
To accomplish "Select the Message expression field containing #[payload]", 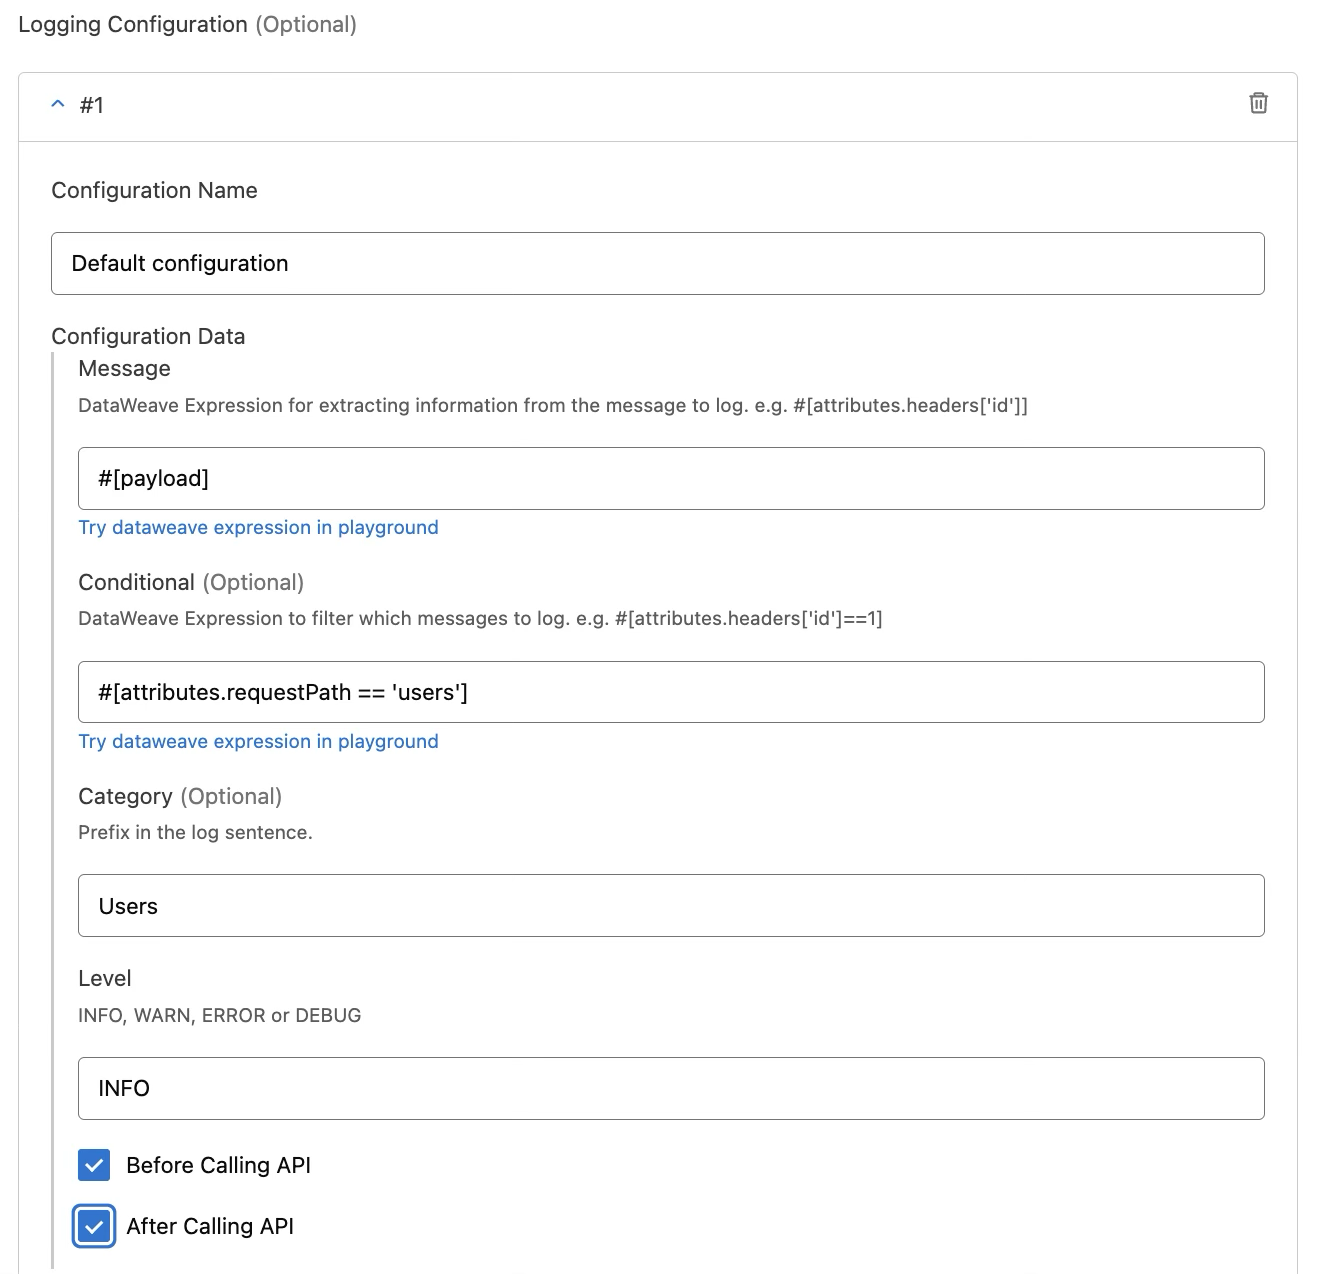I will pos(670,478).
